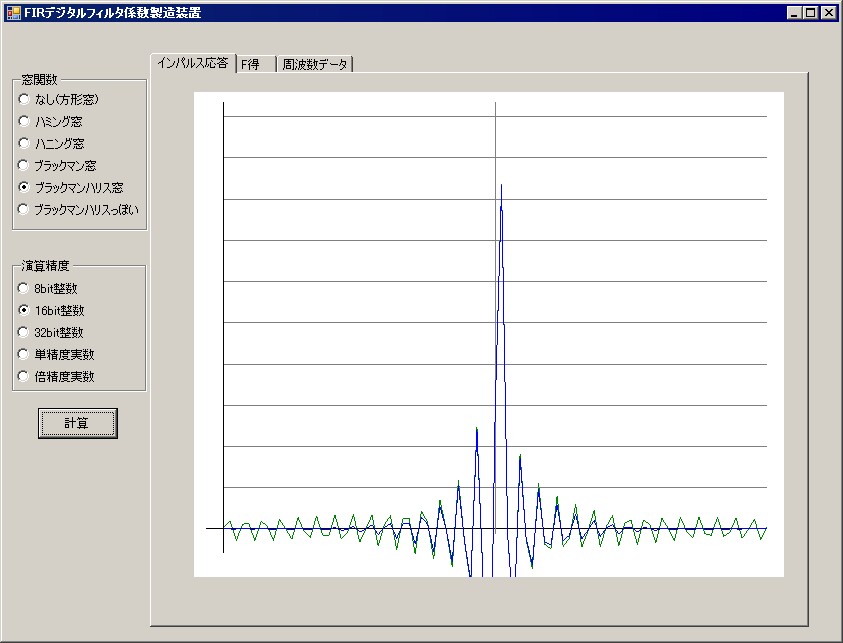Select the ブラックマン窓 radio option
This screenshot has height=643, width=843.
(58, 166)
